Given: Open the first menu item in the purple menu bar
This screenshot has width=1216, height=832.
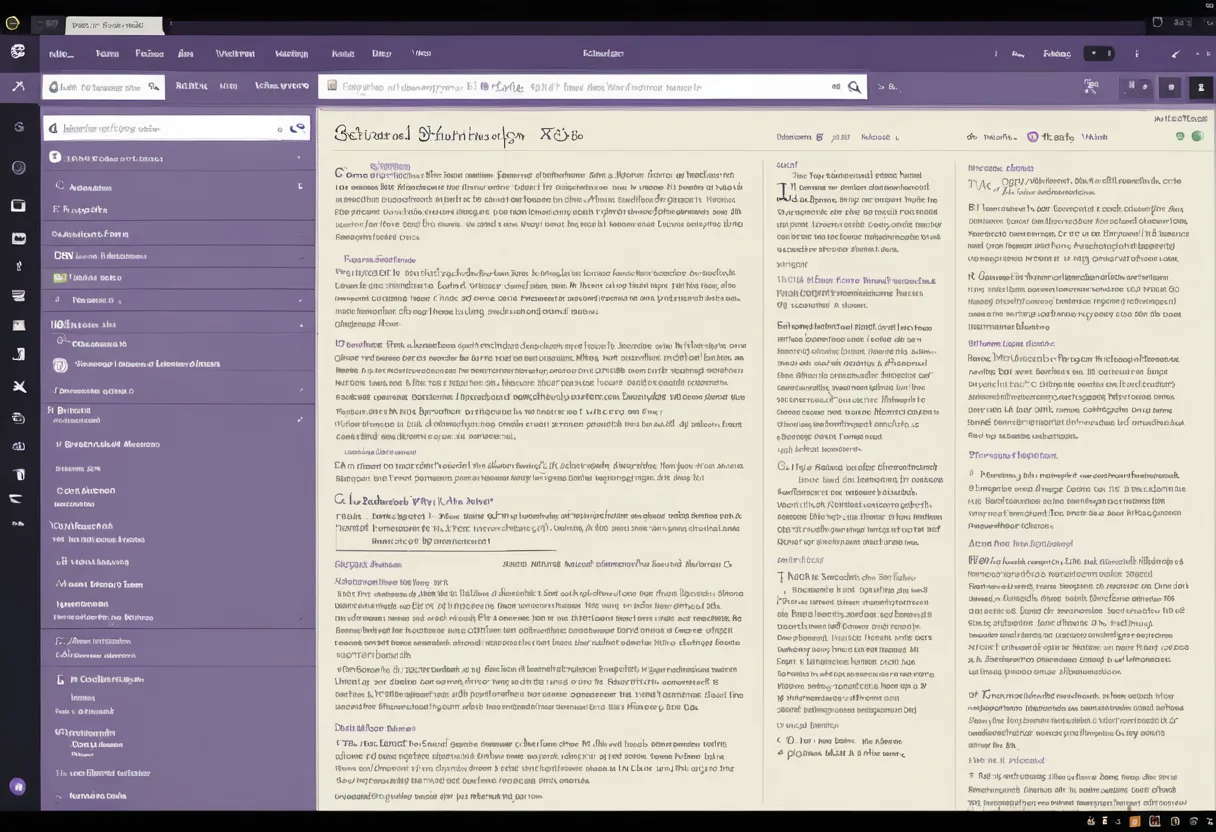Looking at the screenshot, I should pos(61,54).
